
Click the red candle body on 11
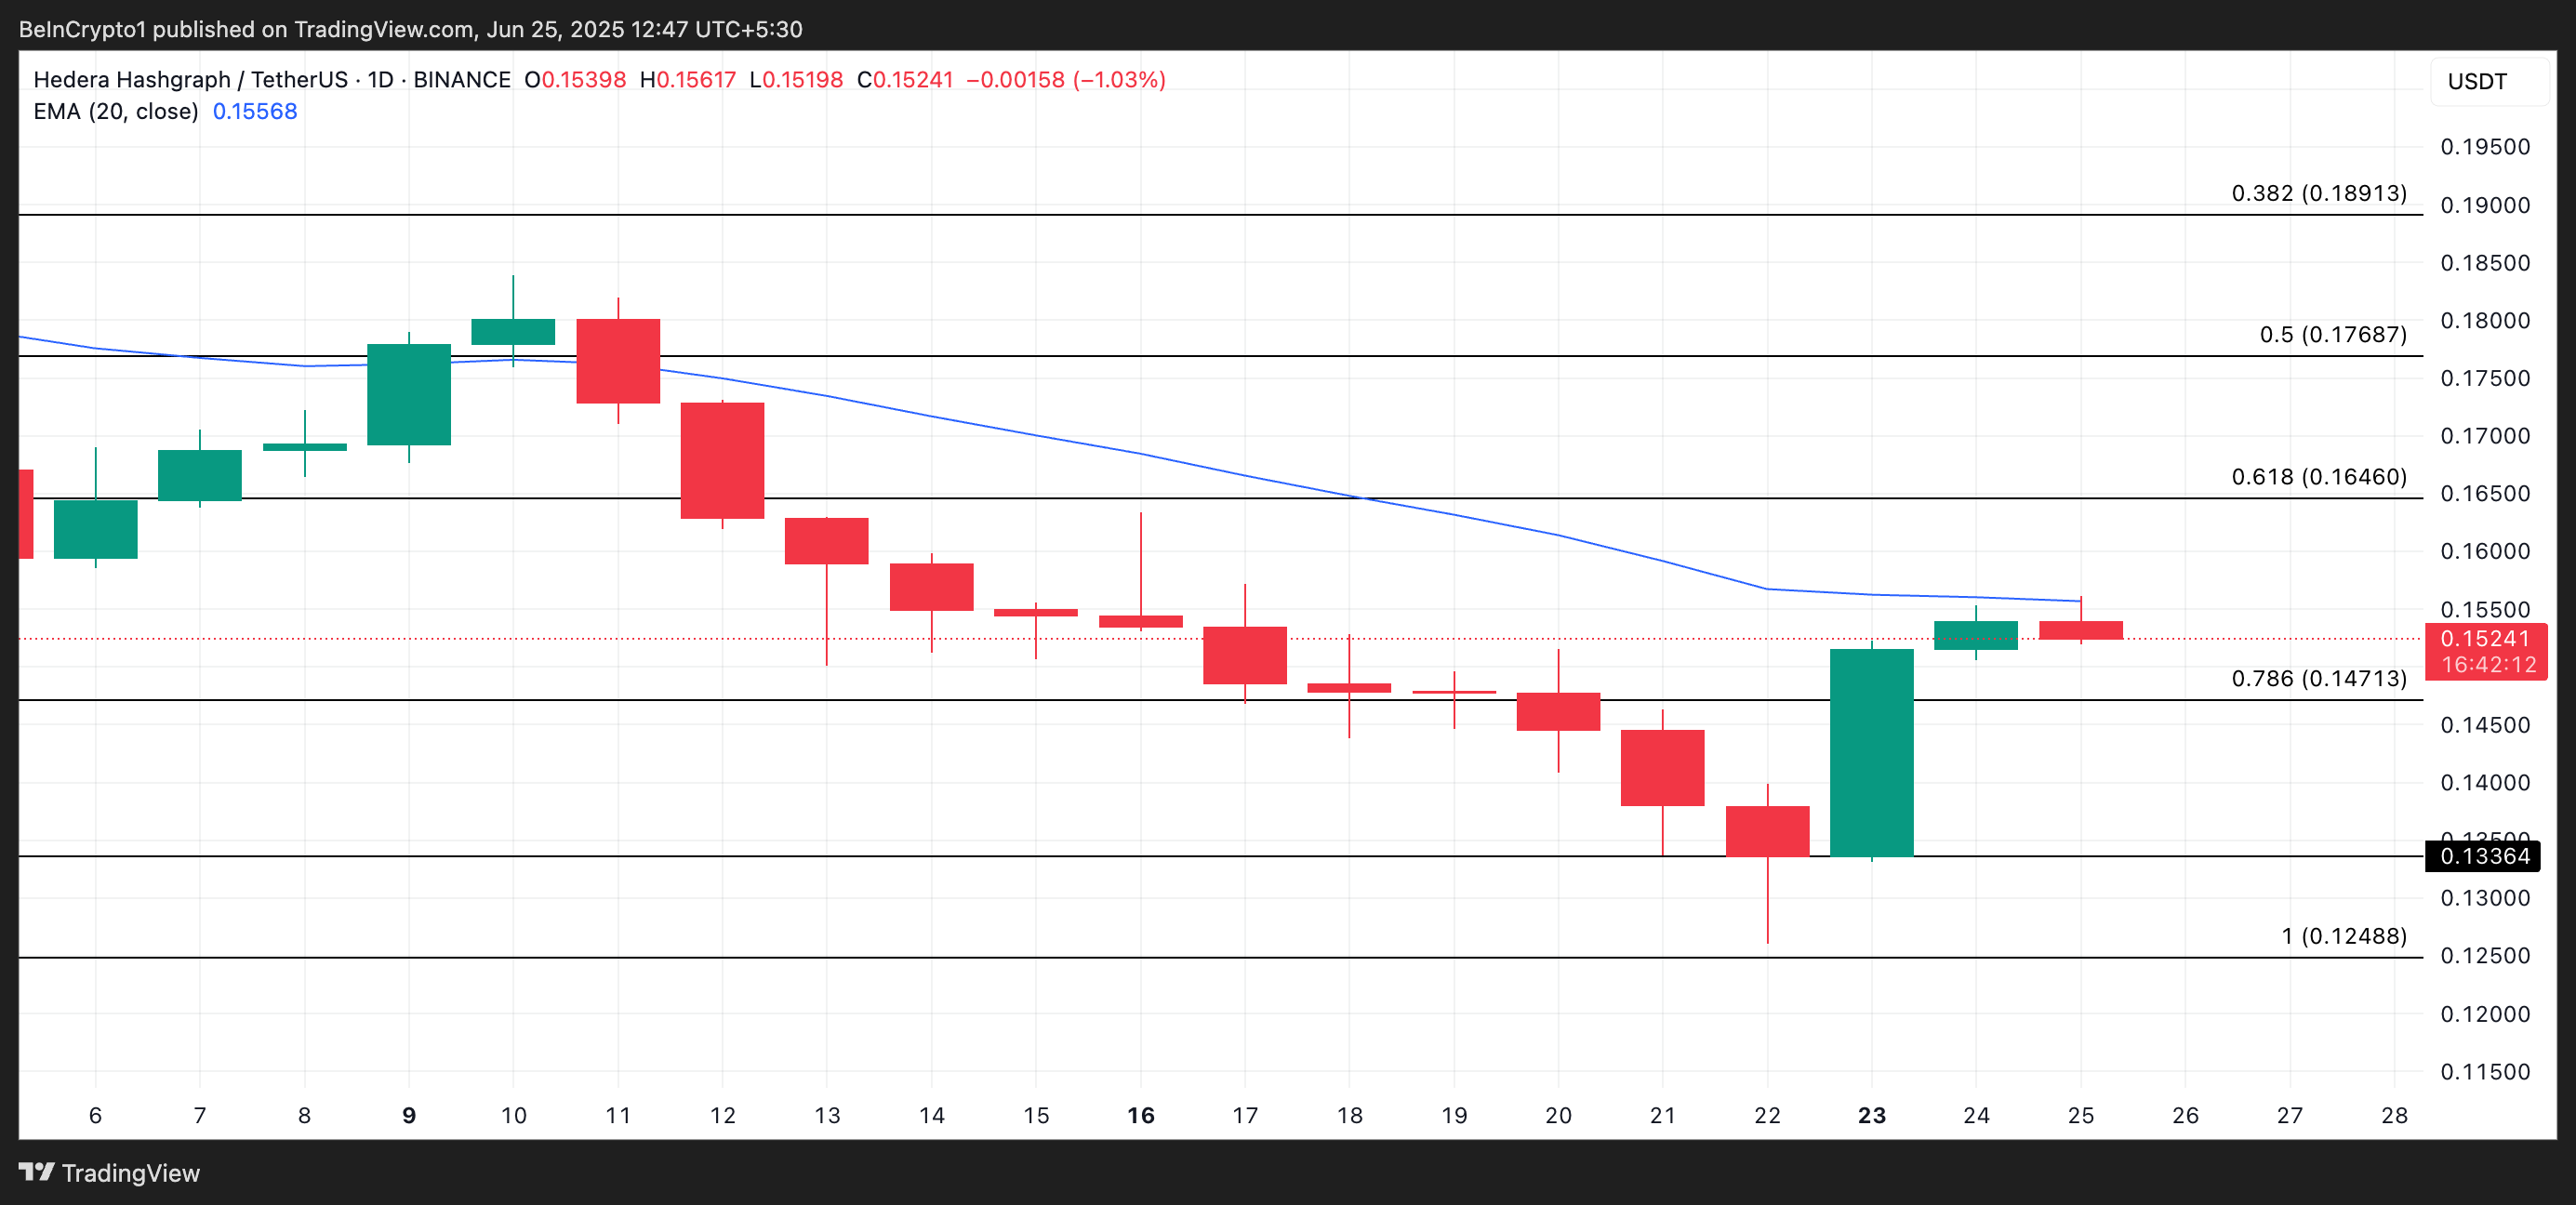618,361
